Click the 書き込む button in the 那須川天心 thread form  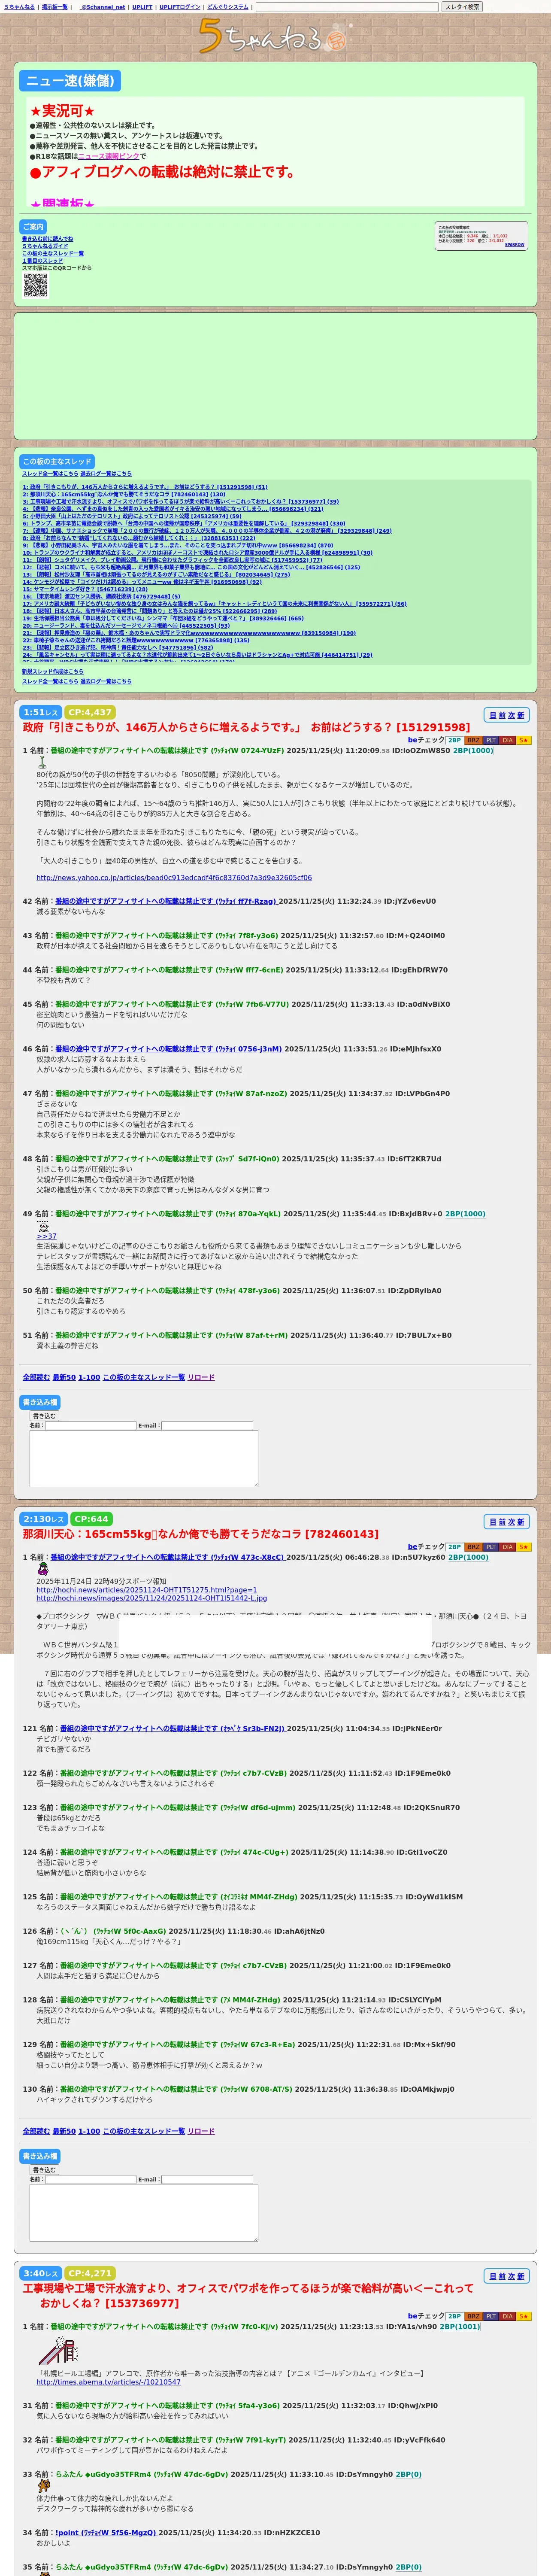44,2170
